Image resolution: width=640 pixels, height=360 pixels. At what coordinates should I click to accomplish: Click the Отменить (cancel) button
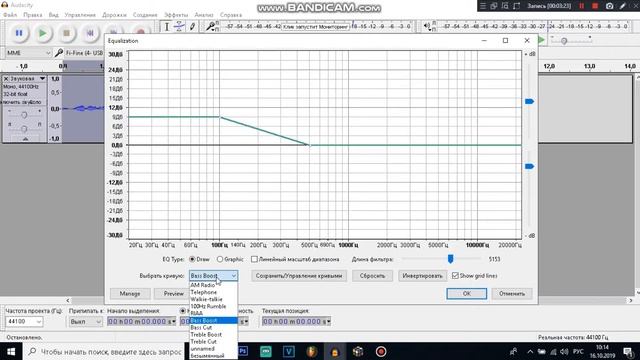pyautogui.click(x=512, y=293)
